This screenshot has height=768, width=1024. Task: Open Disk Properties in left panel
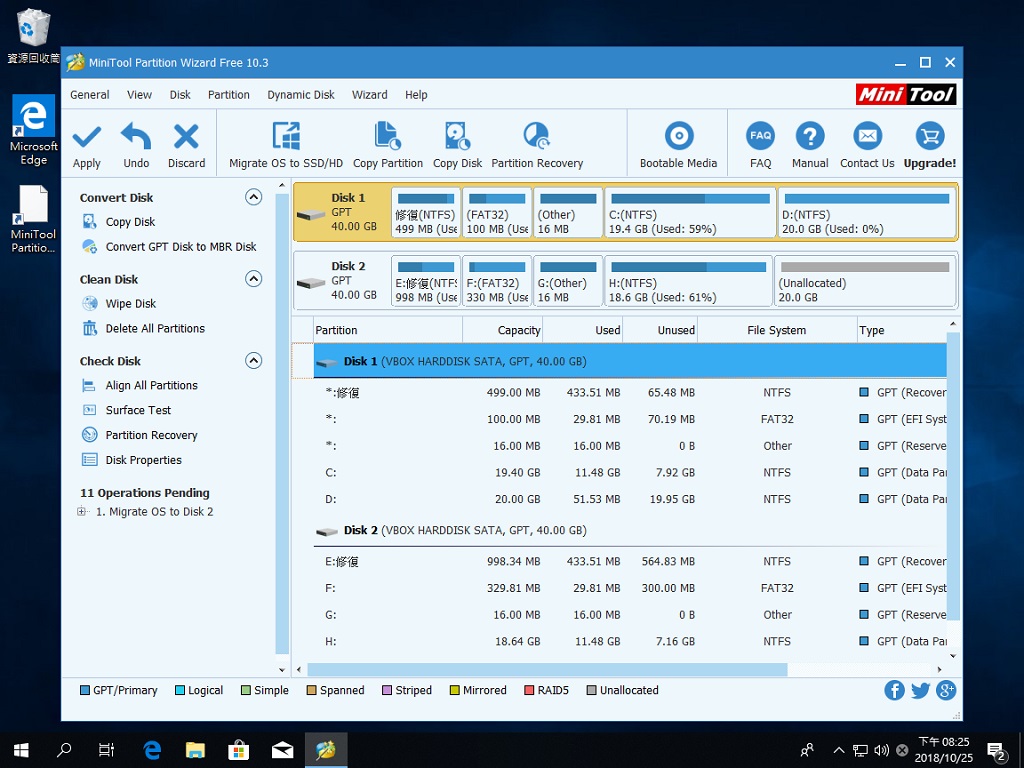tap(144, 460)
